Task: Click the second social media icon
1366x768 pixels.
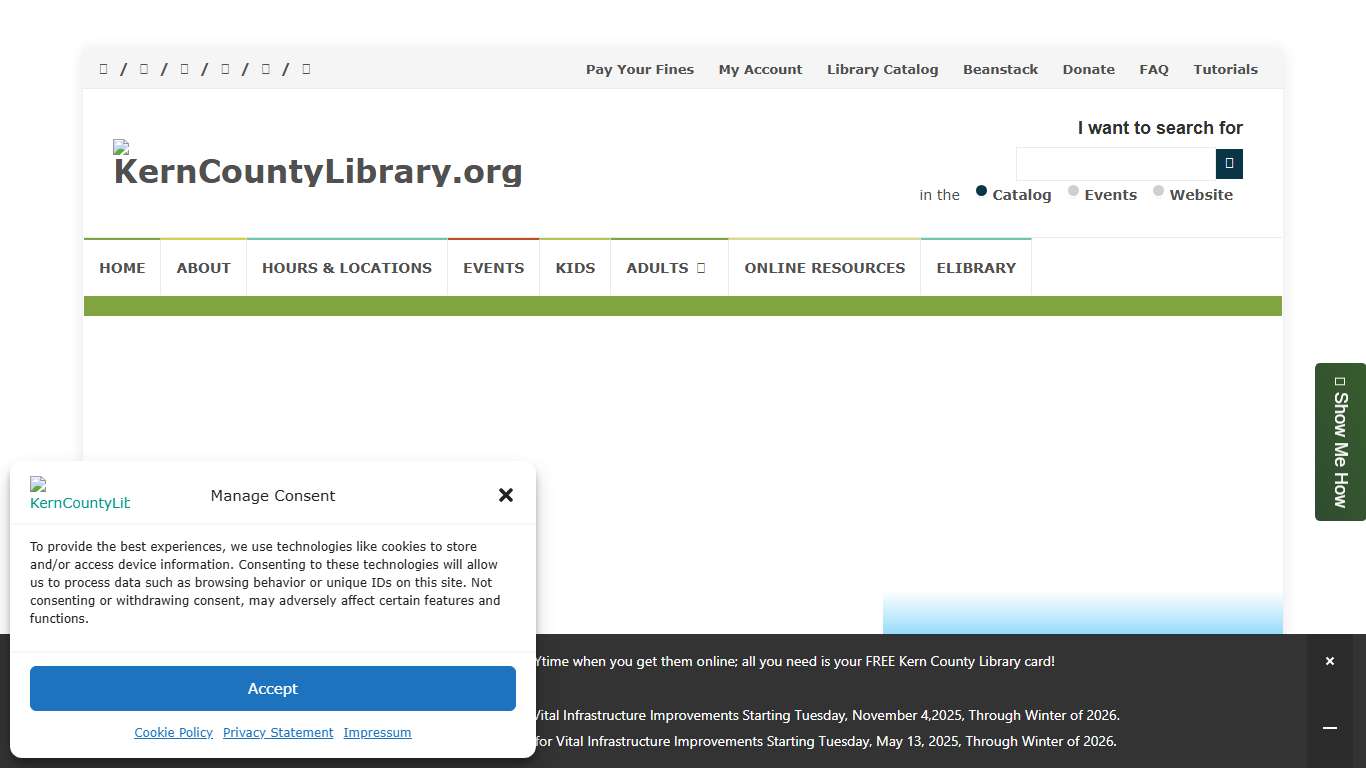Action: click(x=143, y=69)
